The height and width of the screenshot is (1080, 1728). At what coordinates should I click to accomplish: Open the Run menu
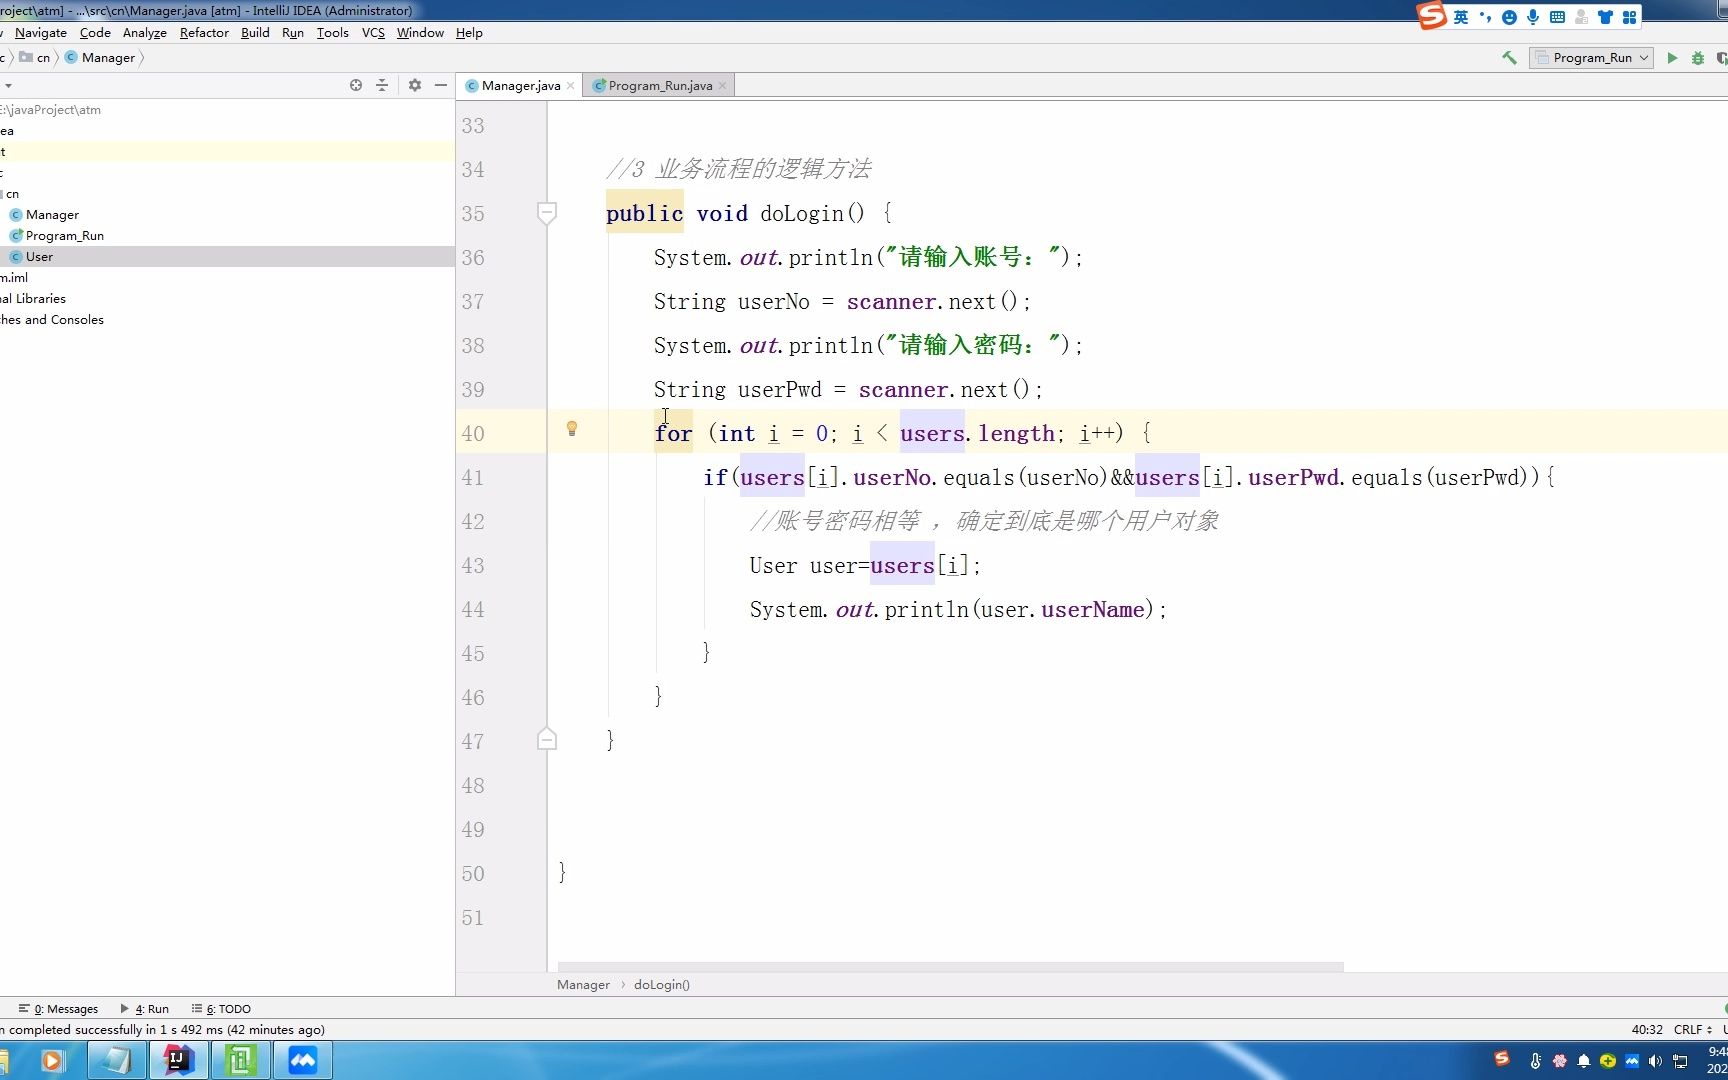tap(293, 33)
